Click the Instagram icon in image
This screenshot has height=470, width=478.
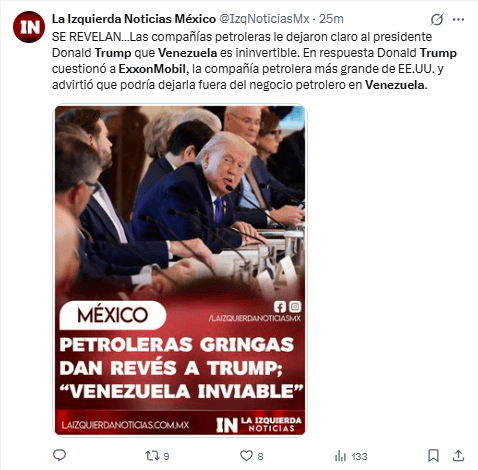click(295, 306)
